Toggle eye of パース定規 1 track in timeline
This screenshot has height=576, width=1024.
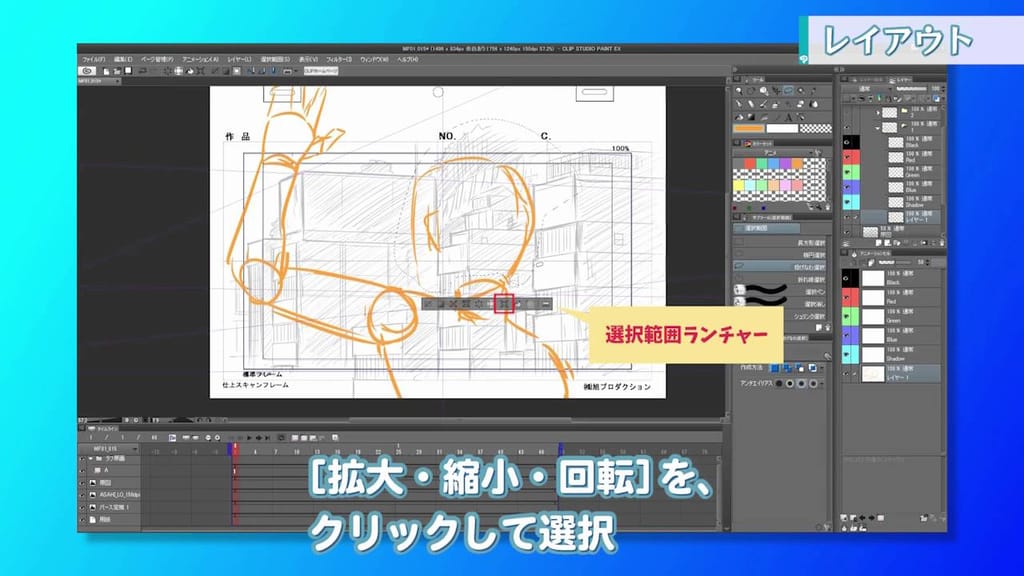[82, 507]
